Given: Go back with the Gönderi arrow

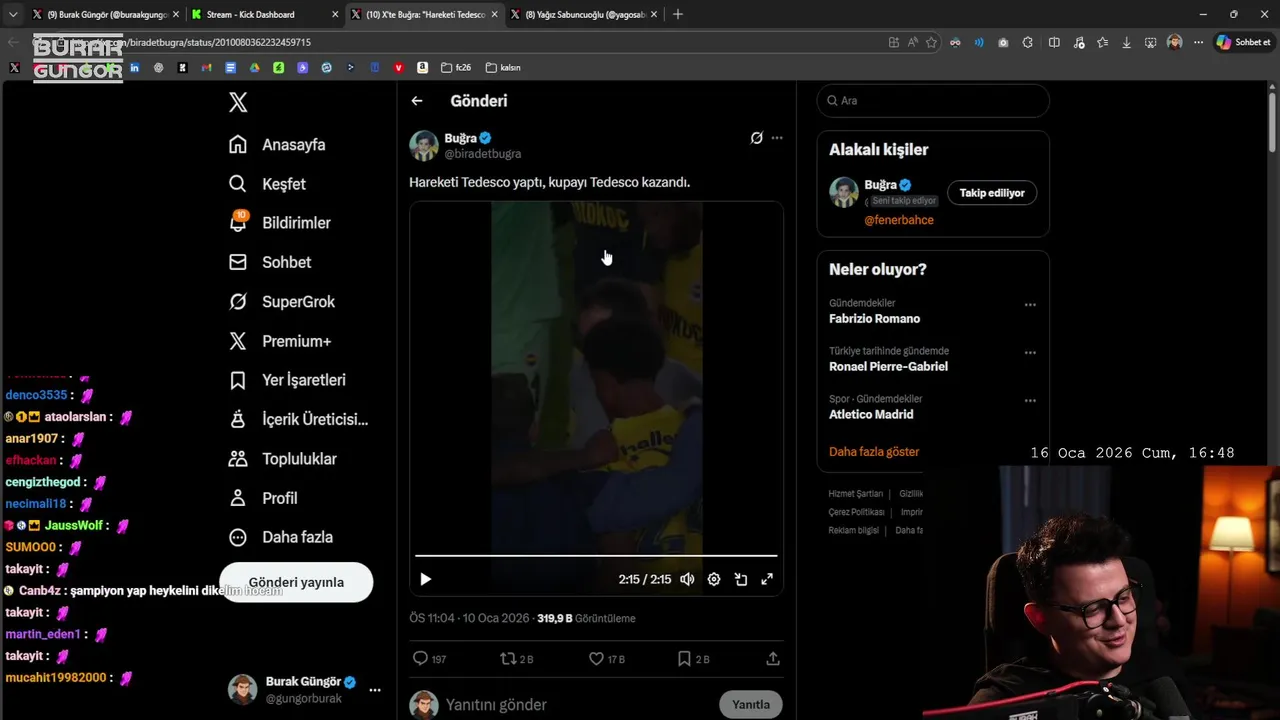Looking at the screenshot, I should (417, 101).
